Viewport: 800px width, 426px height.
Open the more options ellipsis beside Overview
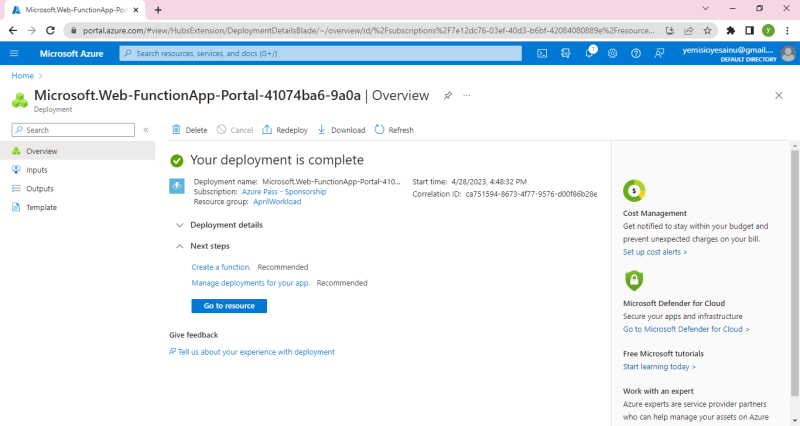click(467, 95)
